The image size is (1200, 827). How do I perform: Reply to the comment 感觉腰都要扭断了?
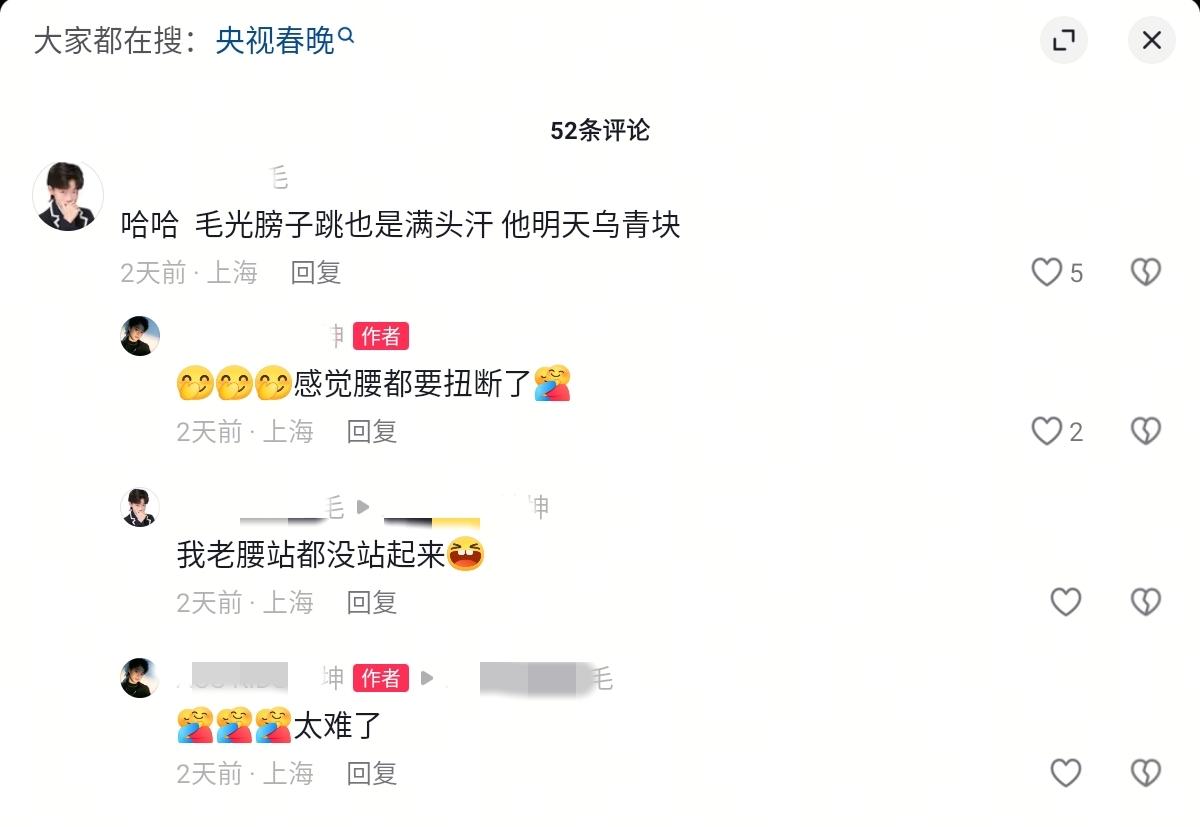pos(372,431)
